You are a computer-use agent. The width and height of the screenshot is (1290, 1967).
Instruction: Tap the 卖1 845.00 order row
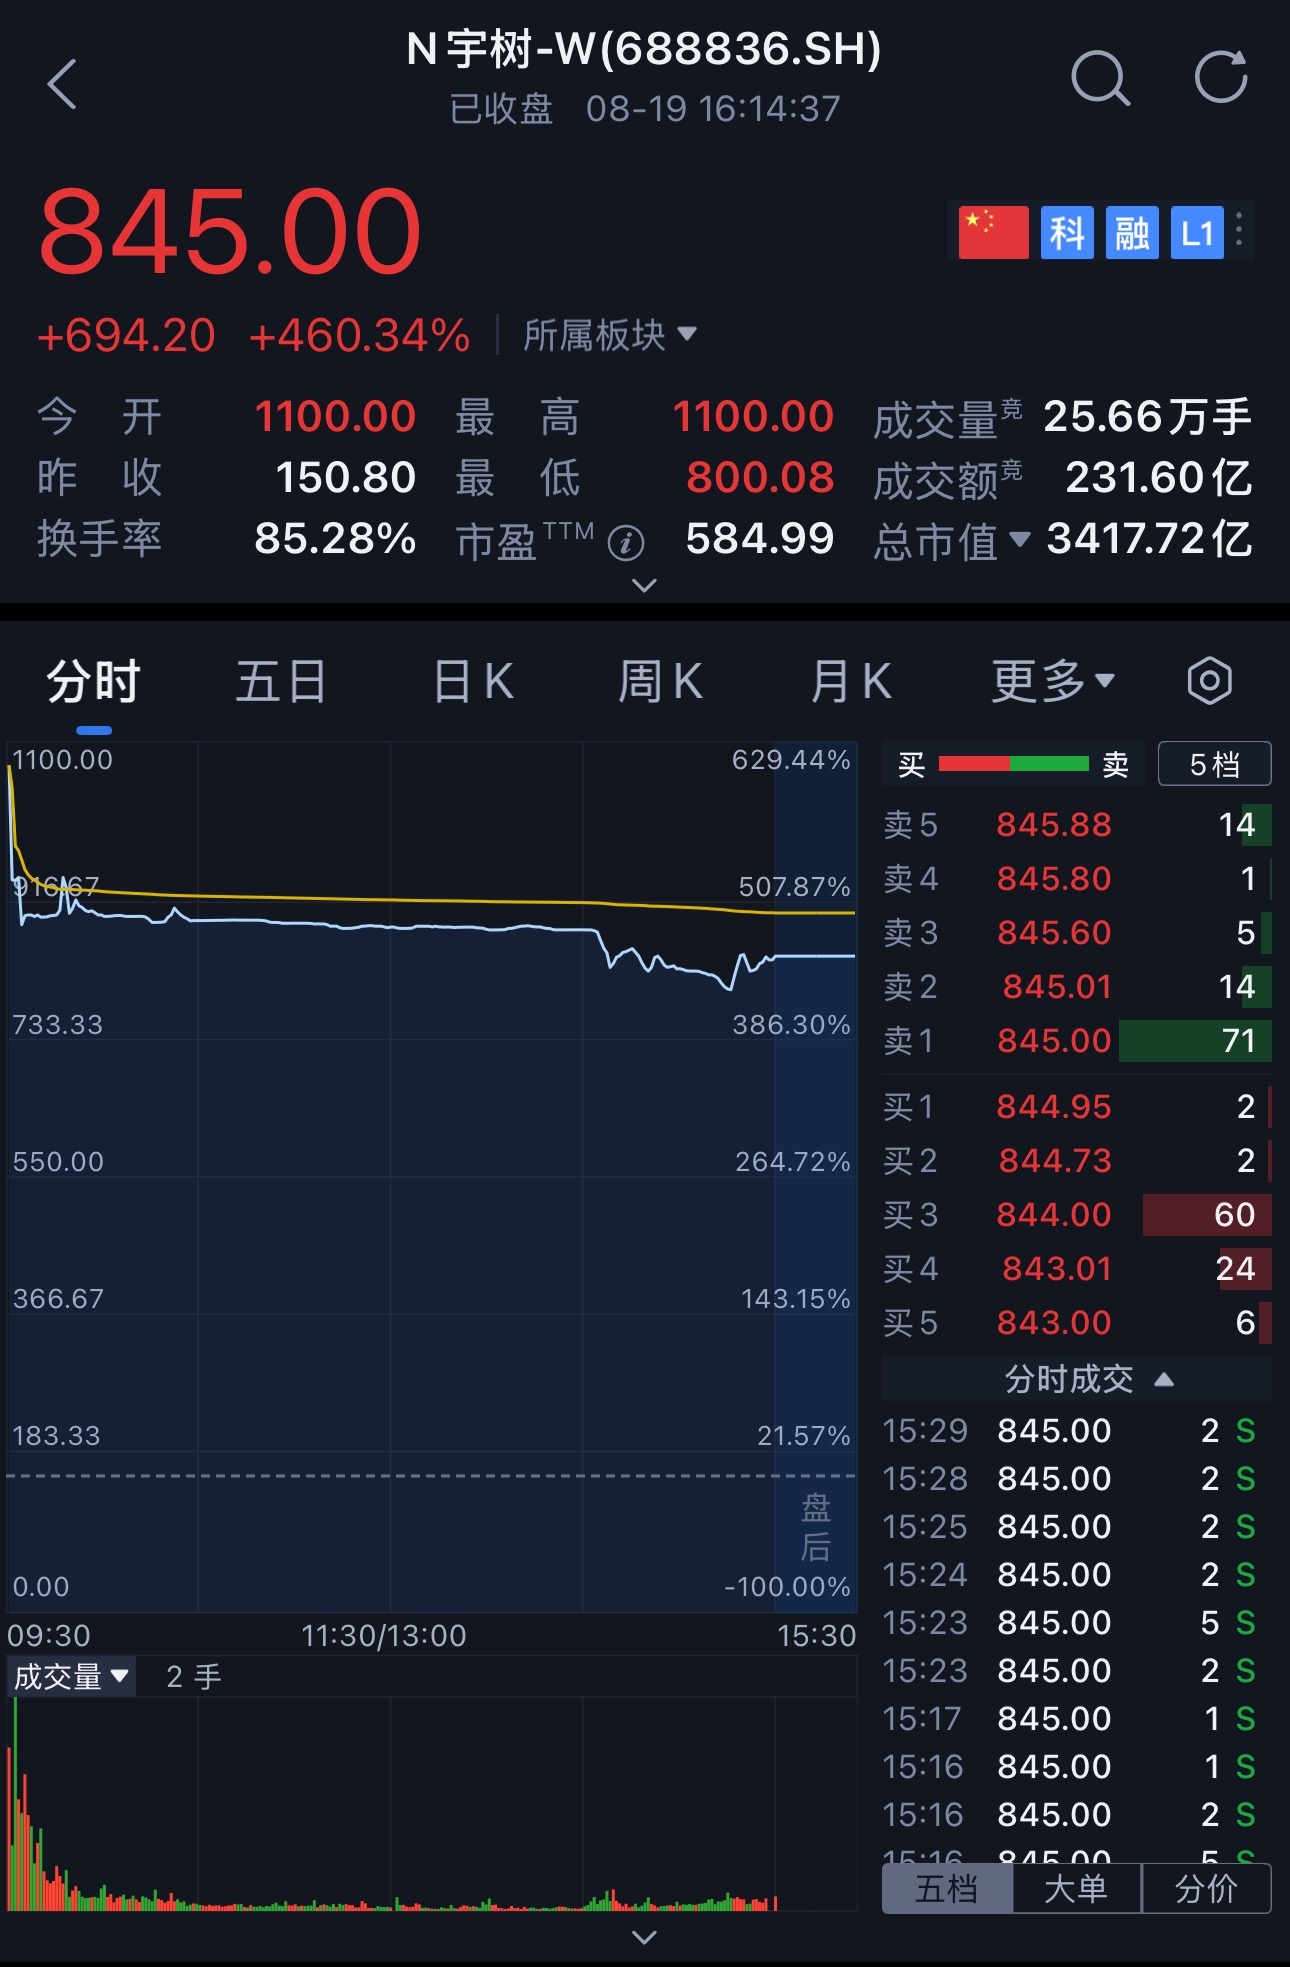click(1077, 1040)
